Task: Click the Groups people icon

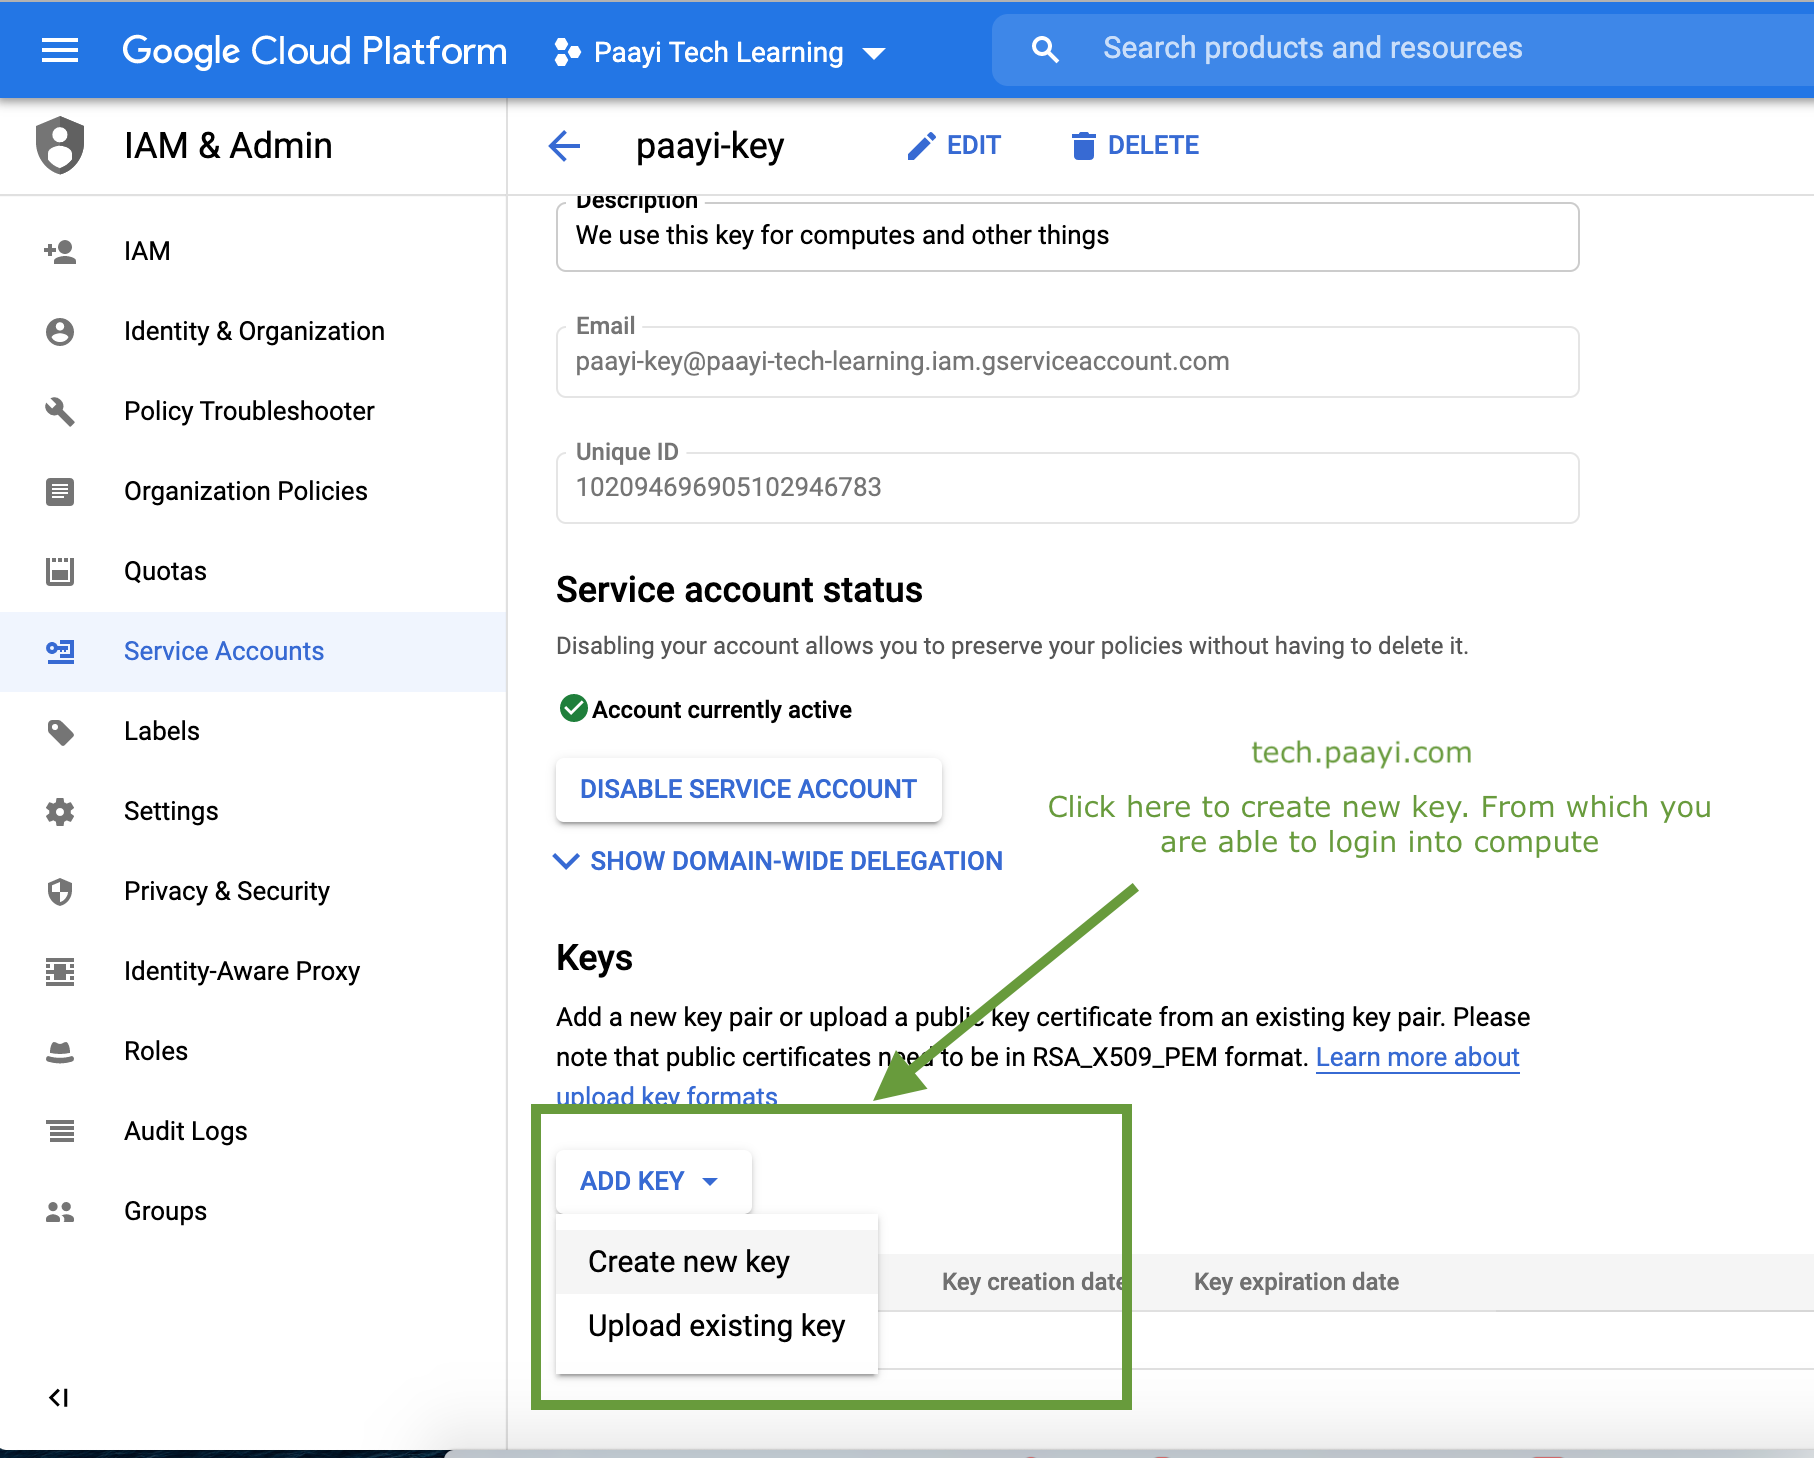Action: pyautogui.click(x=60, y=1211)
